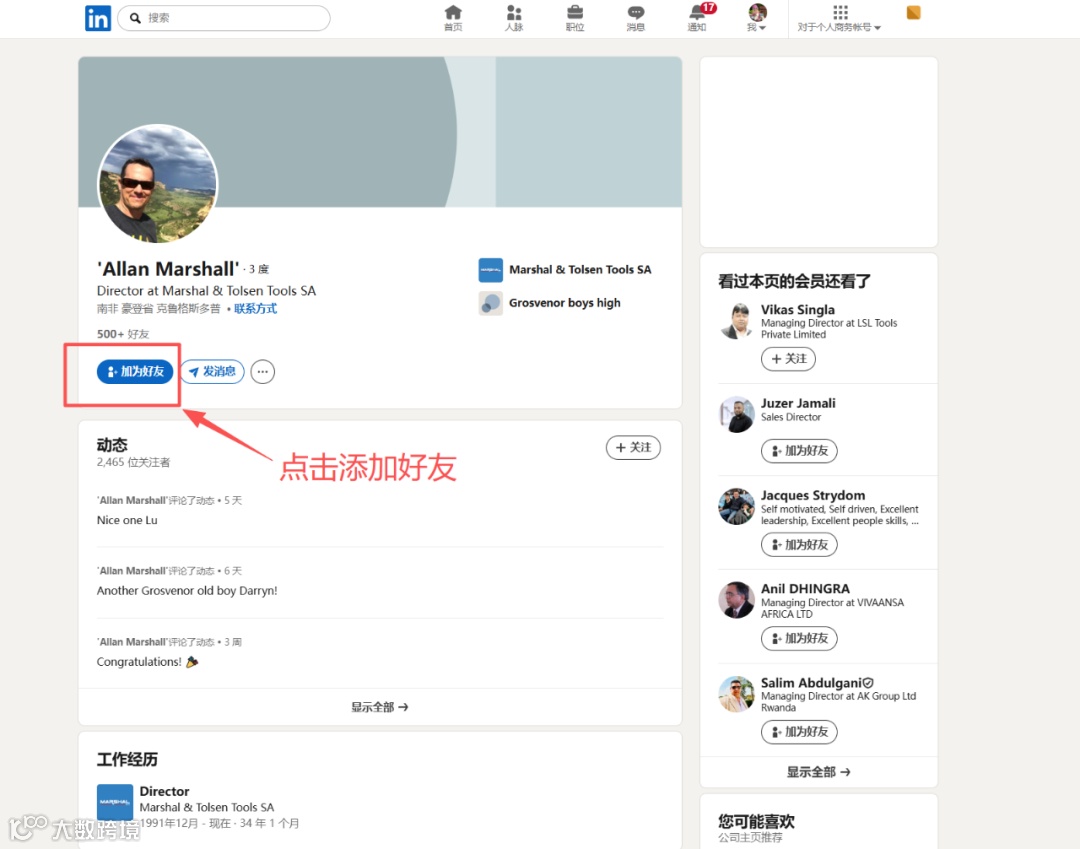This screenshot has height=849, width=1080.
Task: Click the 关注 follow button in activity section
Action: 633,448
